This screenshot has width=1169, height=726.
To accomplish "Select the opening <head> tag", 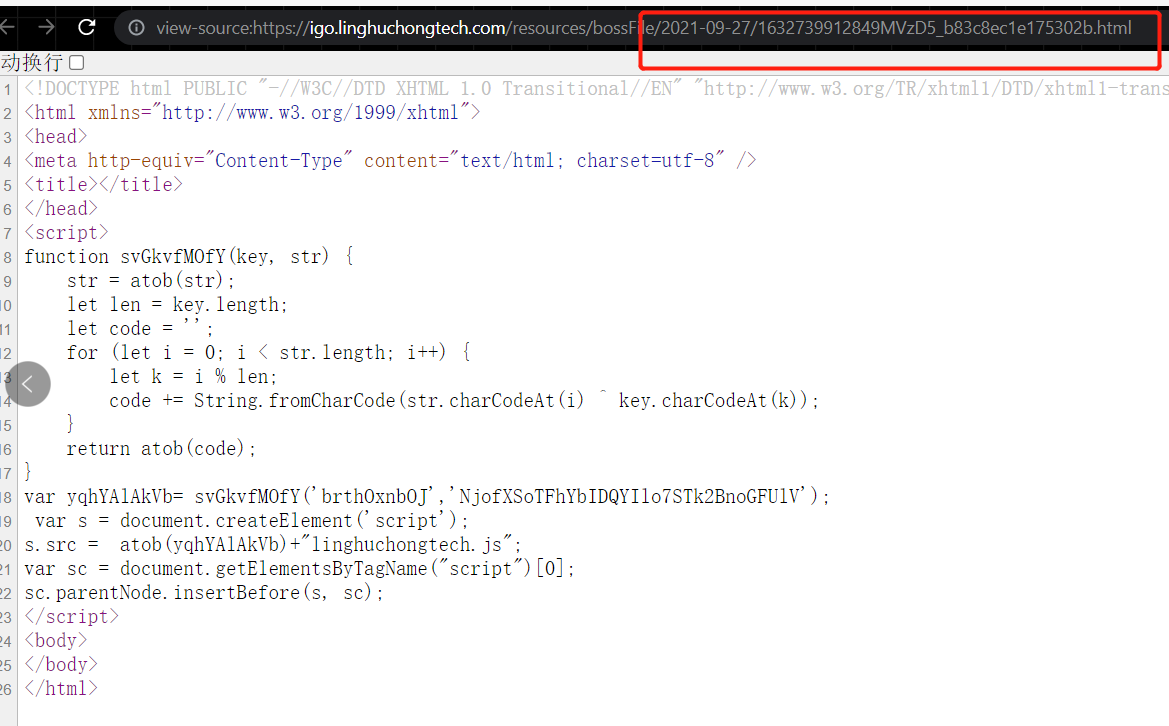I will coord(56,136).
